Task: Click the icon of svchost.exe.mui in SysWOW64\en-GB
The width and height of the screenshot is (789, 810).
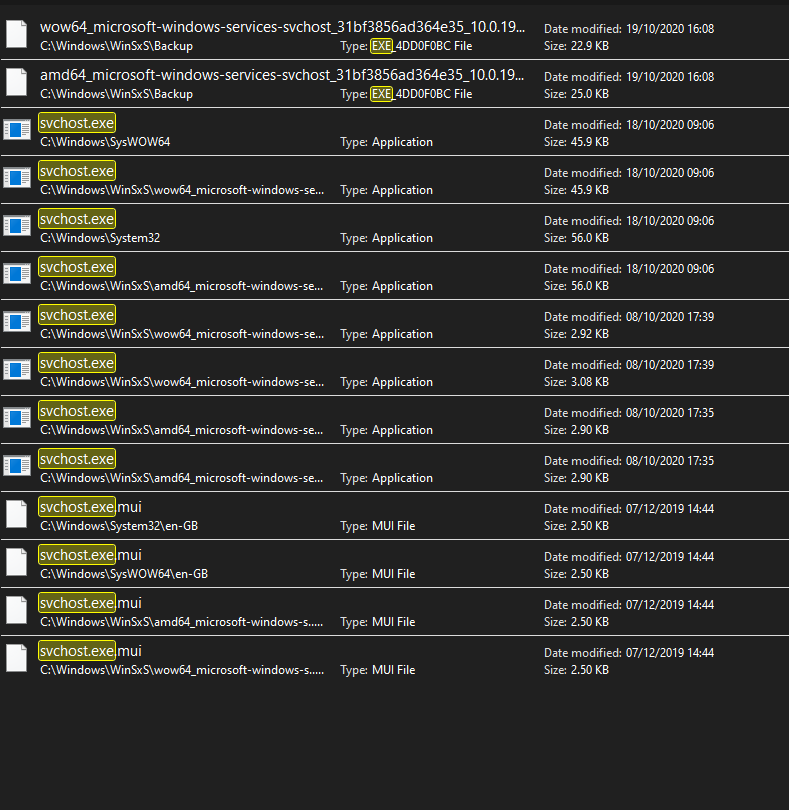Action: coord(17,562)
